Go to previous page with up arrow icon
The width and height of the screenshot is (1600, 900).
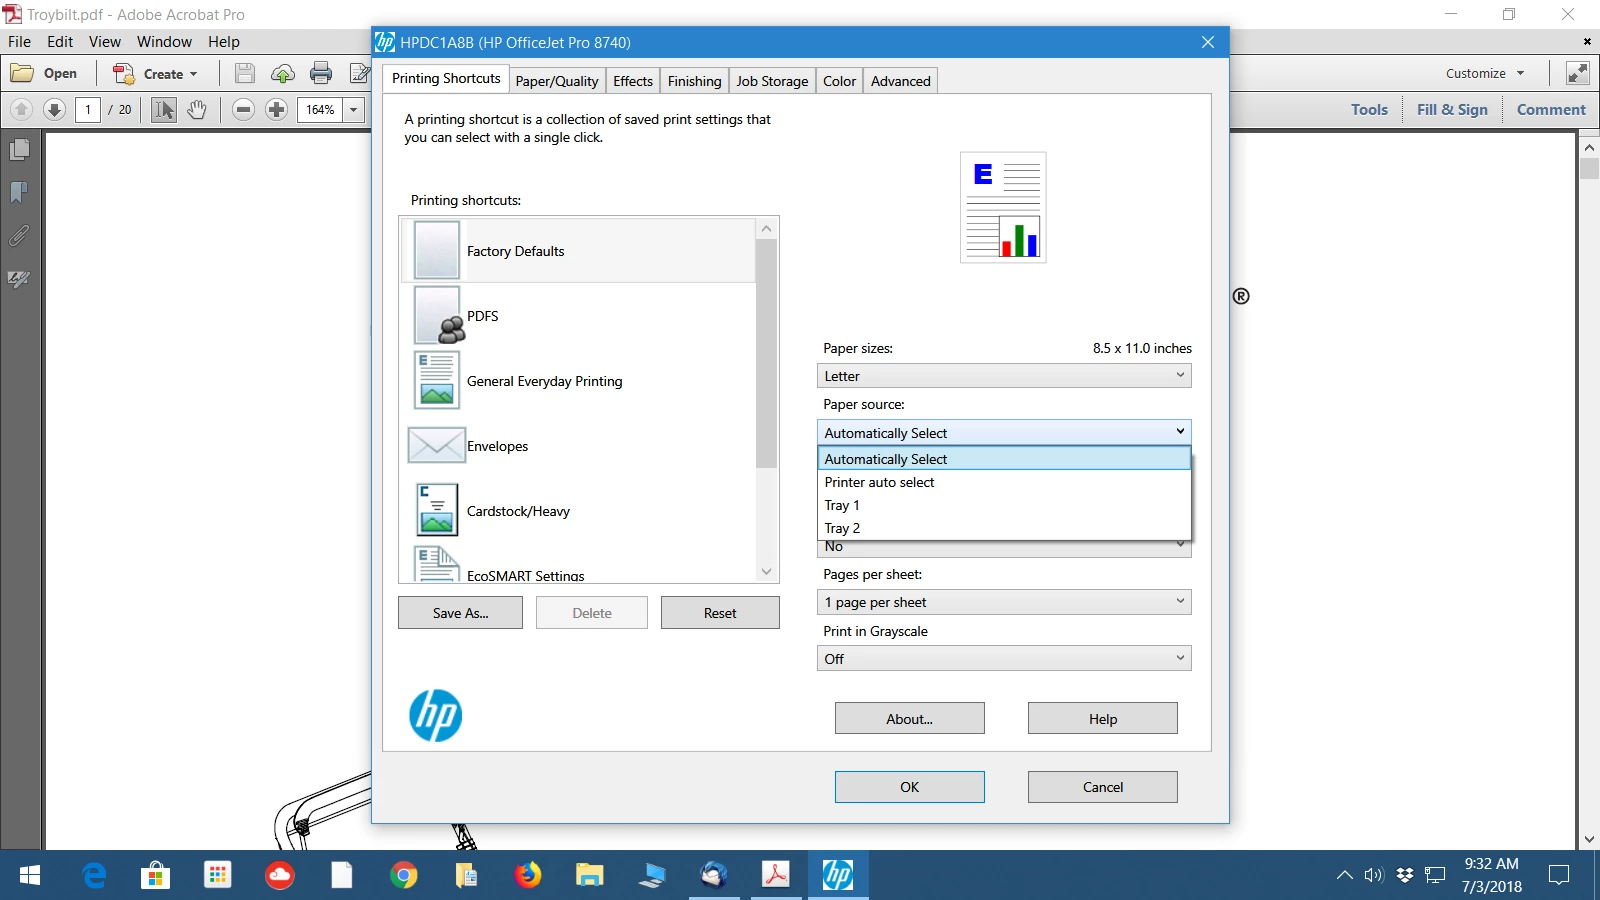[21, 109]
